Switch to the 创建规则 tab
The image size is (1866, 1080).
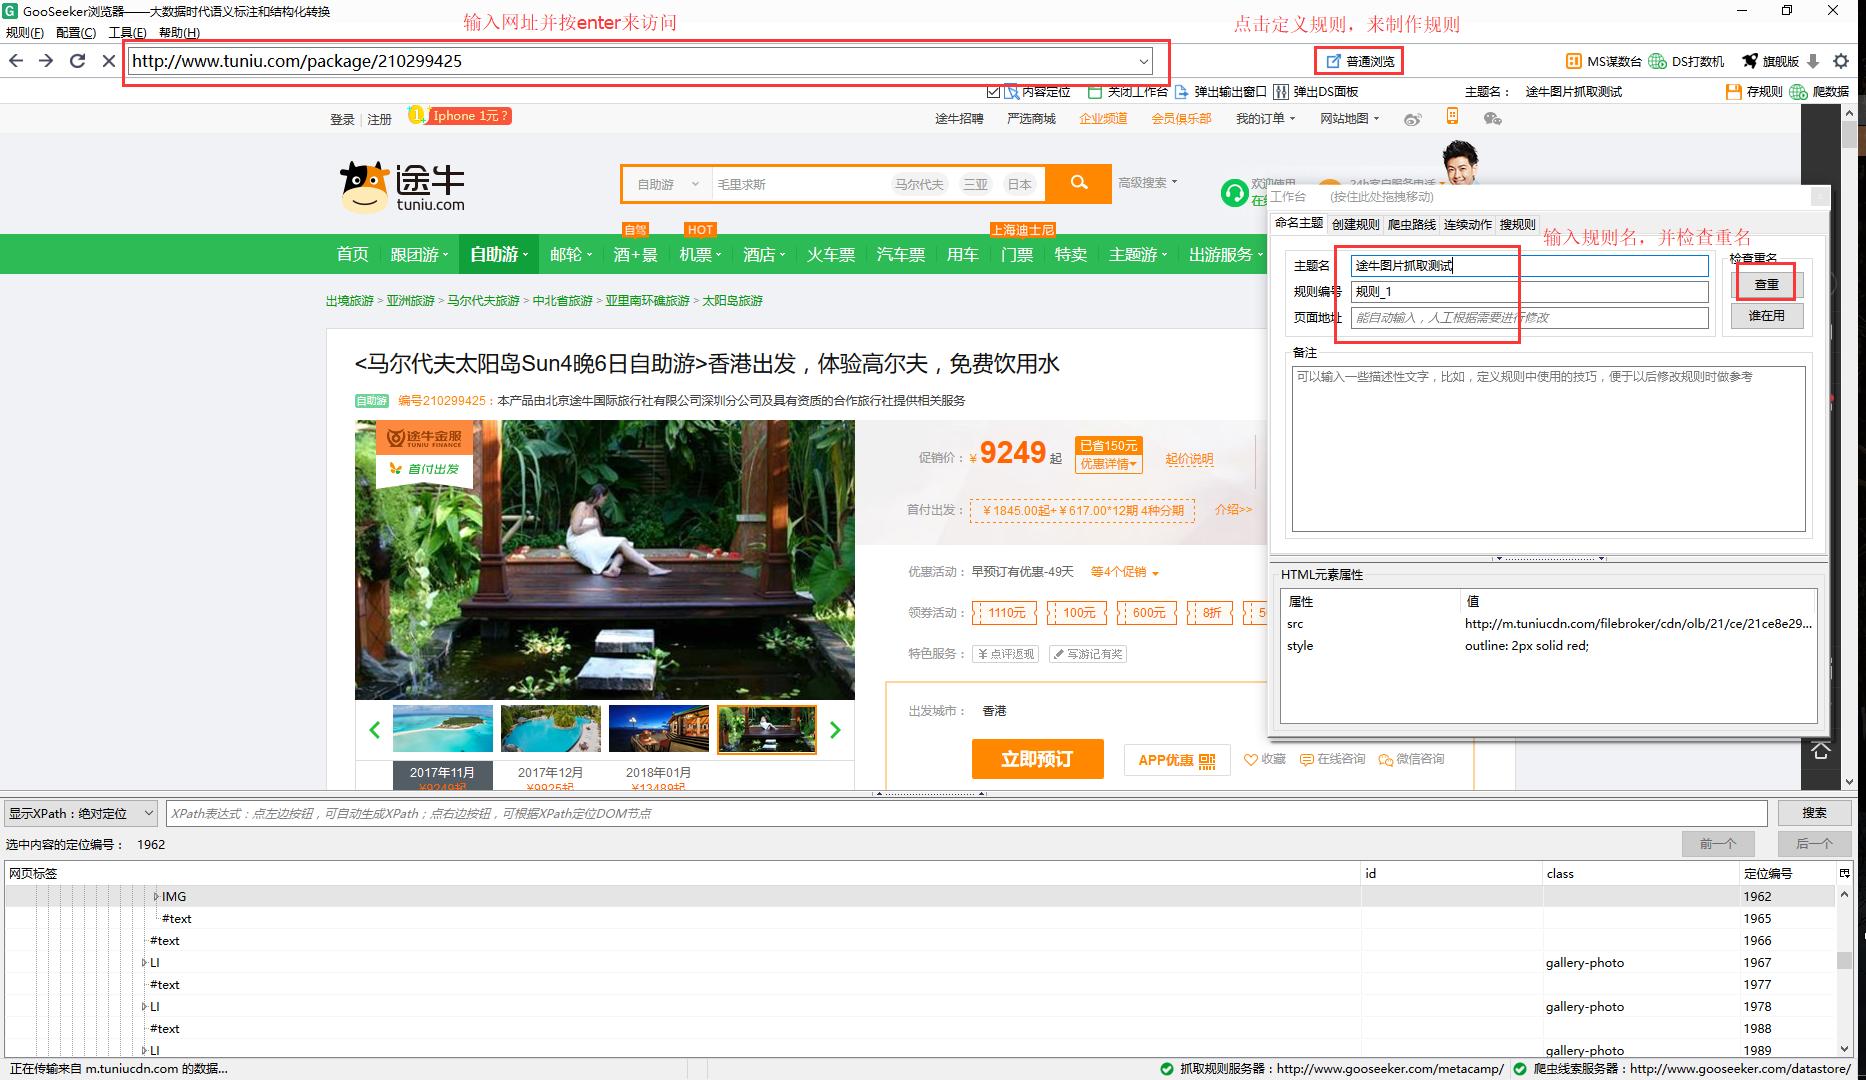tap(1356, 224)
